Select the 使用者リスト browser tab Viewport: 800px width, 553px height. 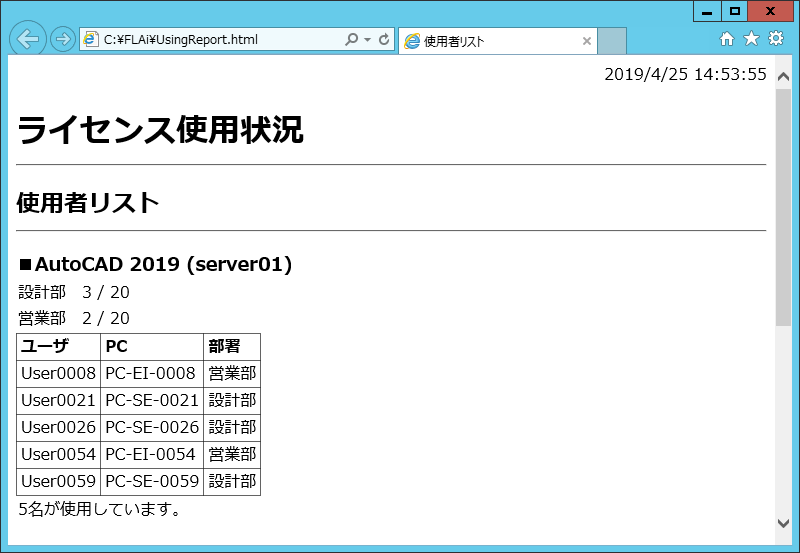tap(497, 41)
